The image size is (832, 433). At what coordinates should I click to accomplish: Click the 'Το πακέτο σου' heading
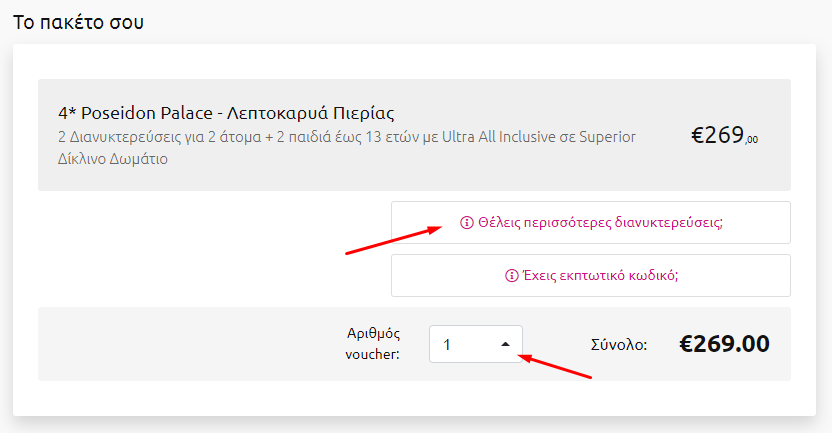point(79,22)
